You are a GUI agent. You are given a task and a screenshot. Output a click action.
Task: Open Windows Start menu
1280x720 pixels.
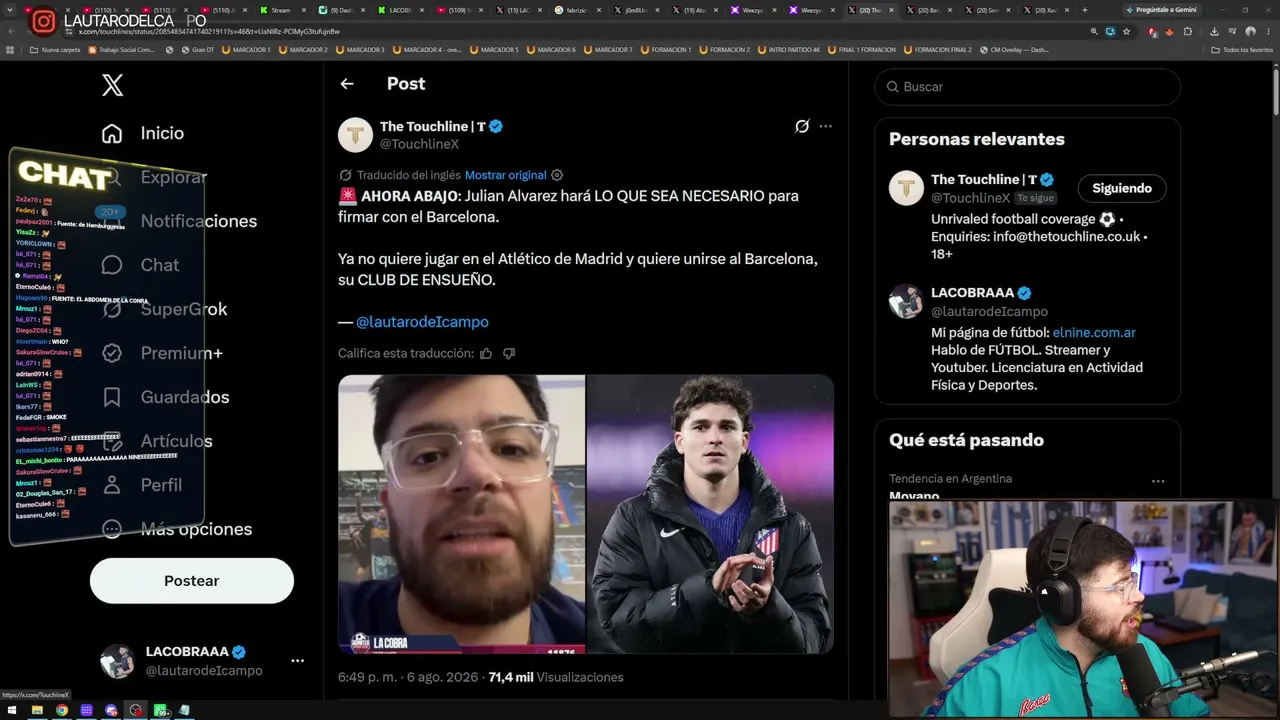tap(12, 710)
